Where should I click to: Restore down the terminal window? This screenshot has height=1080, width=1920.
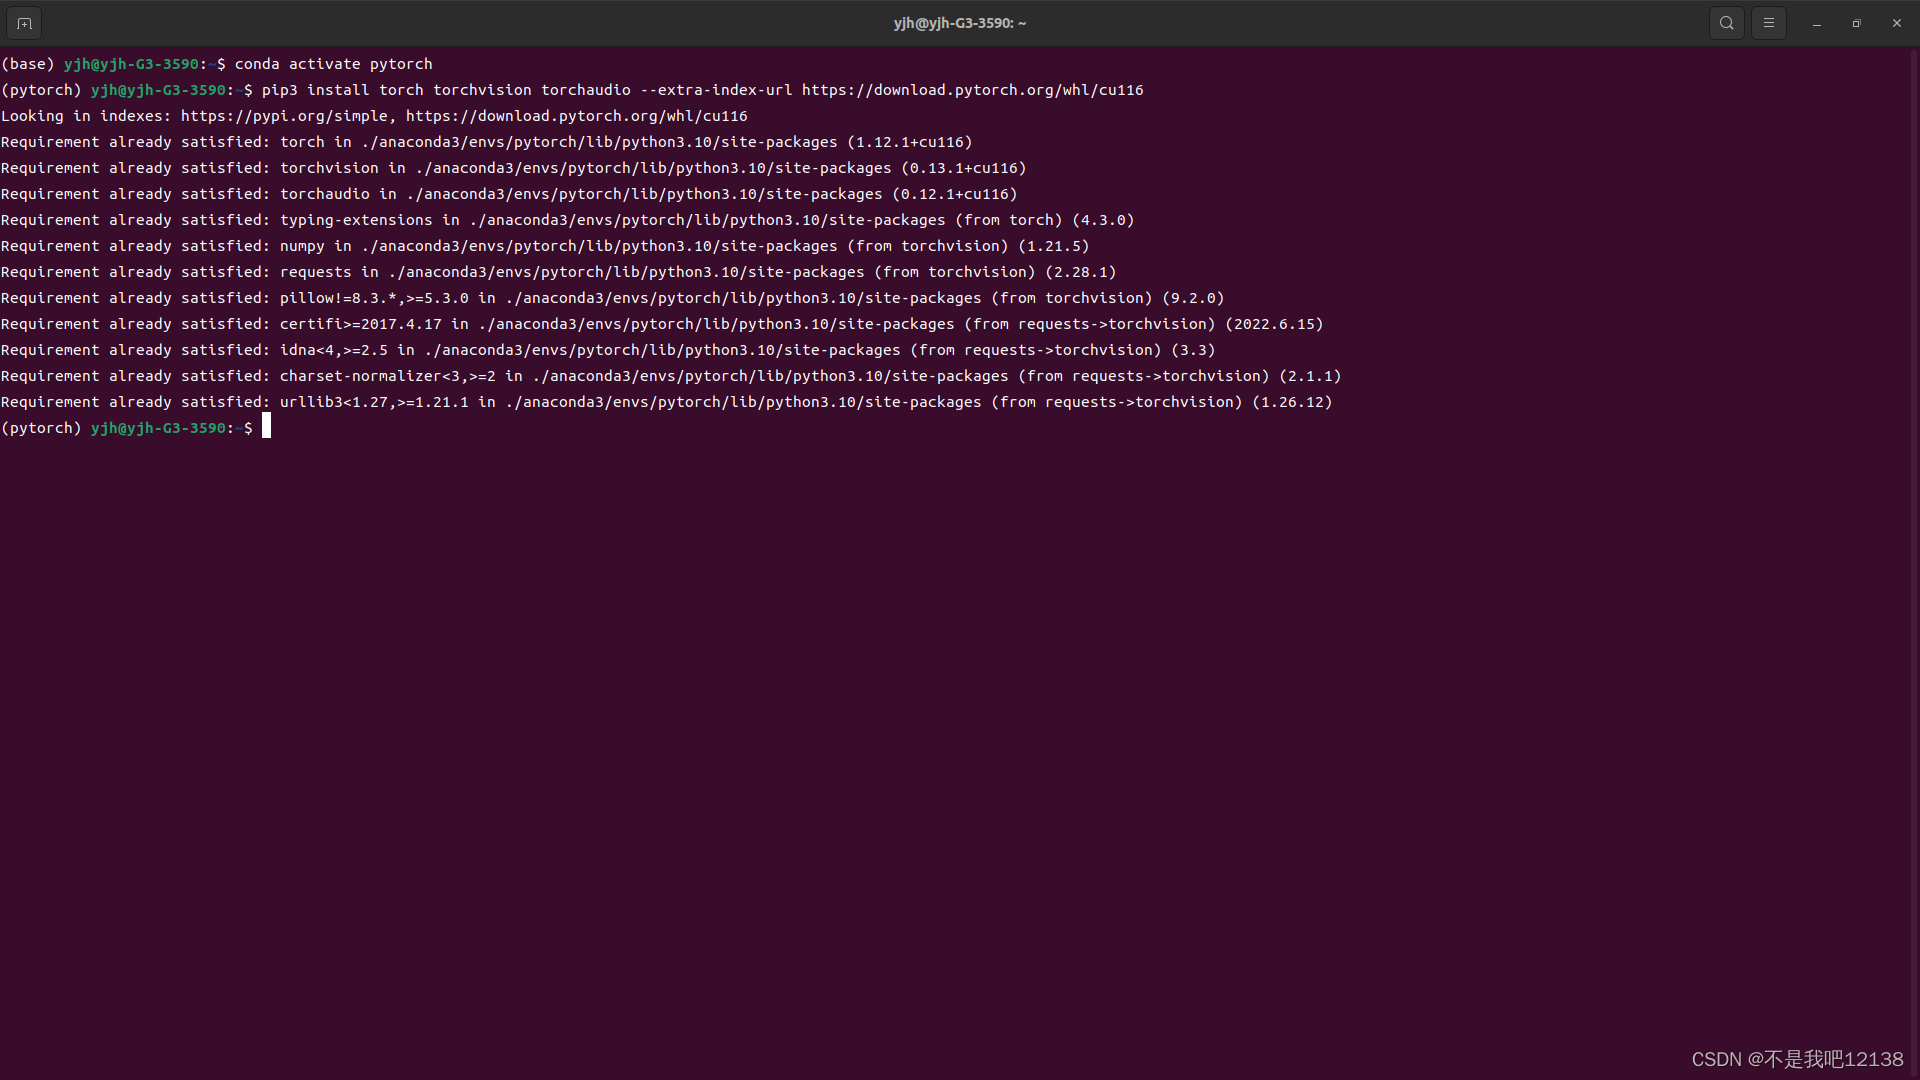coord(1856,23)
